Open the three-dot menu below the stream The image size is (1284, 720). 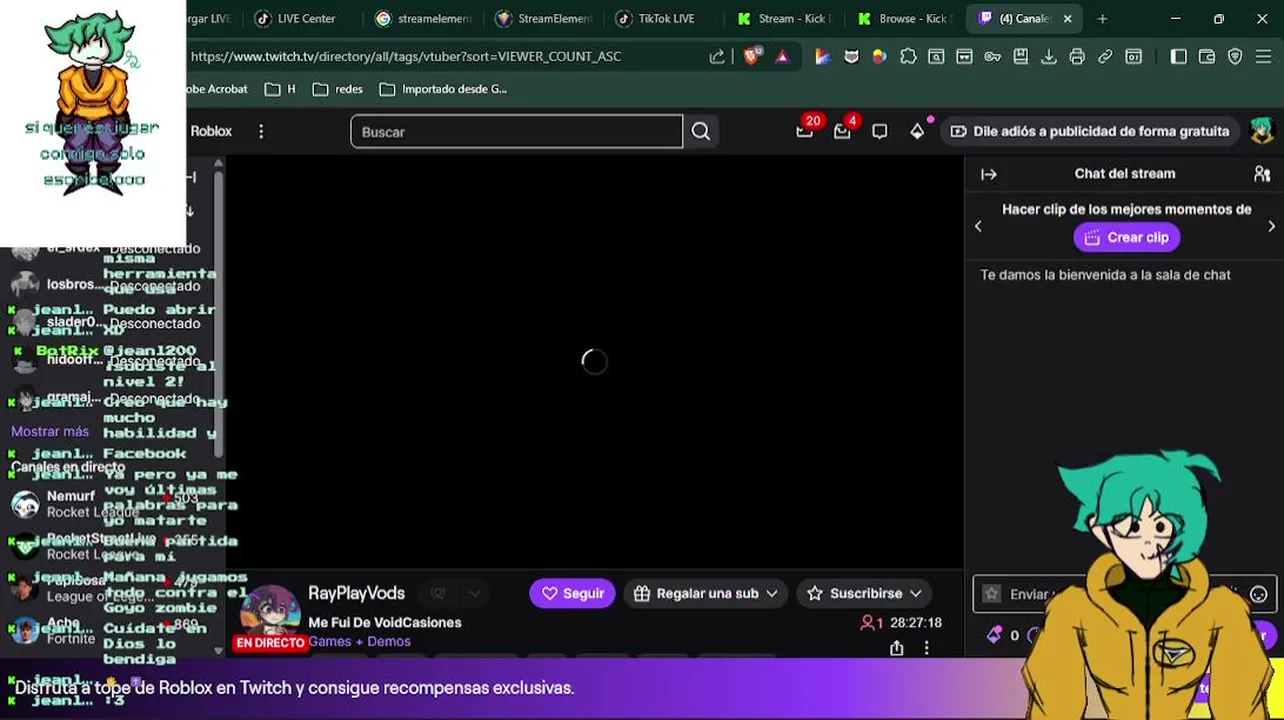(x=927, y=648)
